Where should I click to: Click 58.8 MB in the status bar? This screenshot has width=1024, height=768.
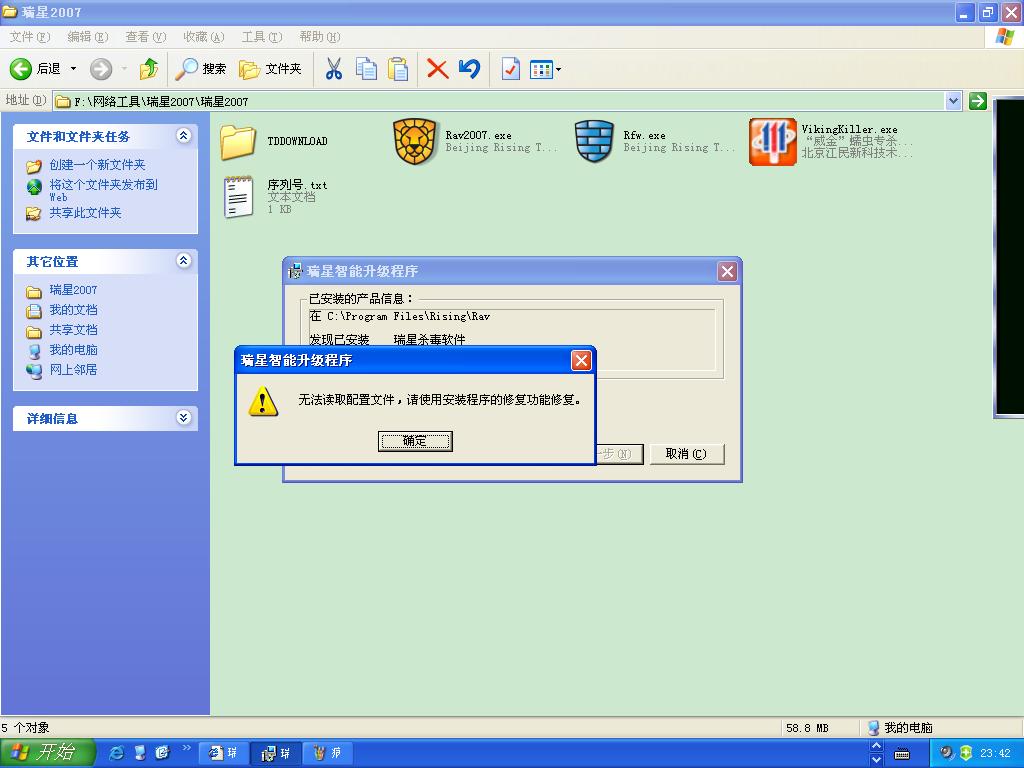click(807, 728)
